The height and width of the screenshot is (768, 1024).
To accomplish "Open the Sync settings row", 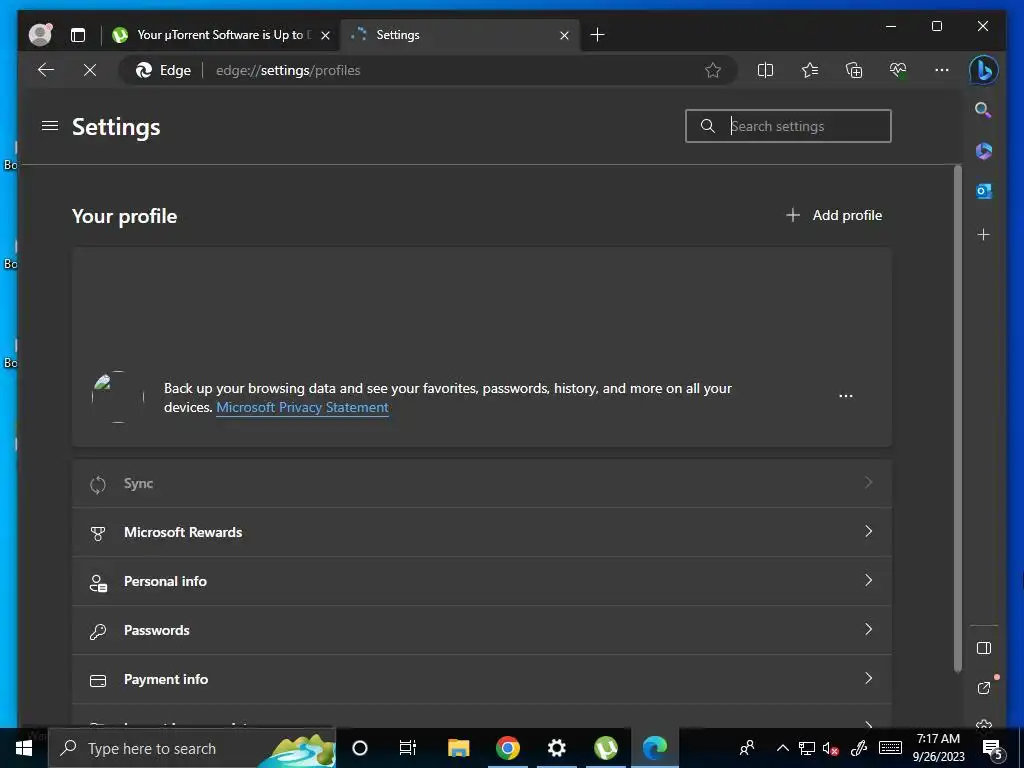I will click(x=482, y=483).
